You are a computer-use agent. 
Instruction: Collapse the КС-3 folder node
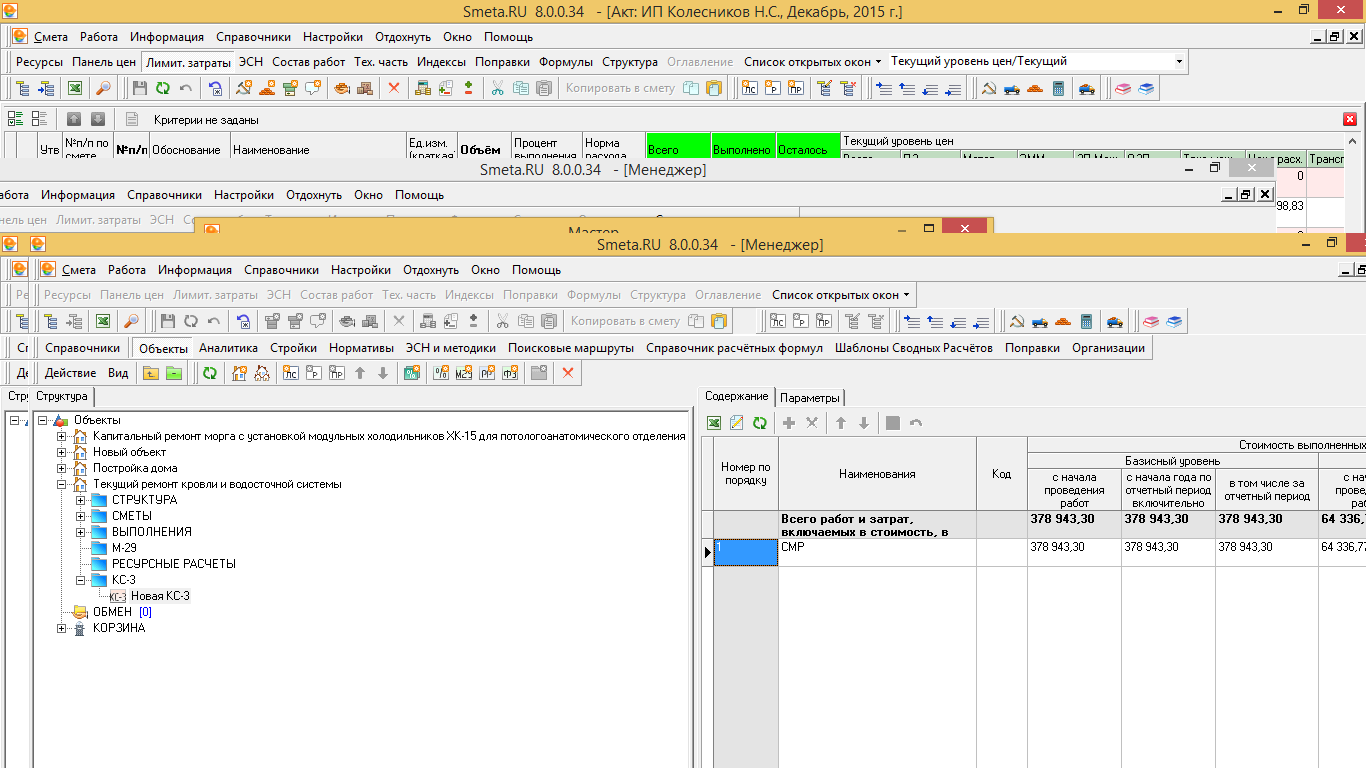point(80,580)
